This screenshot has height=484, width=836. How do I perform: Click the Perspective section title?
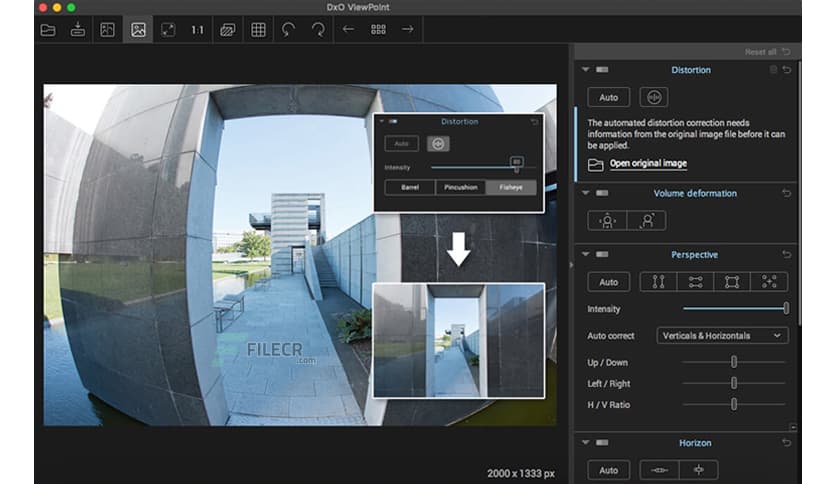[694, 255]
